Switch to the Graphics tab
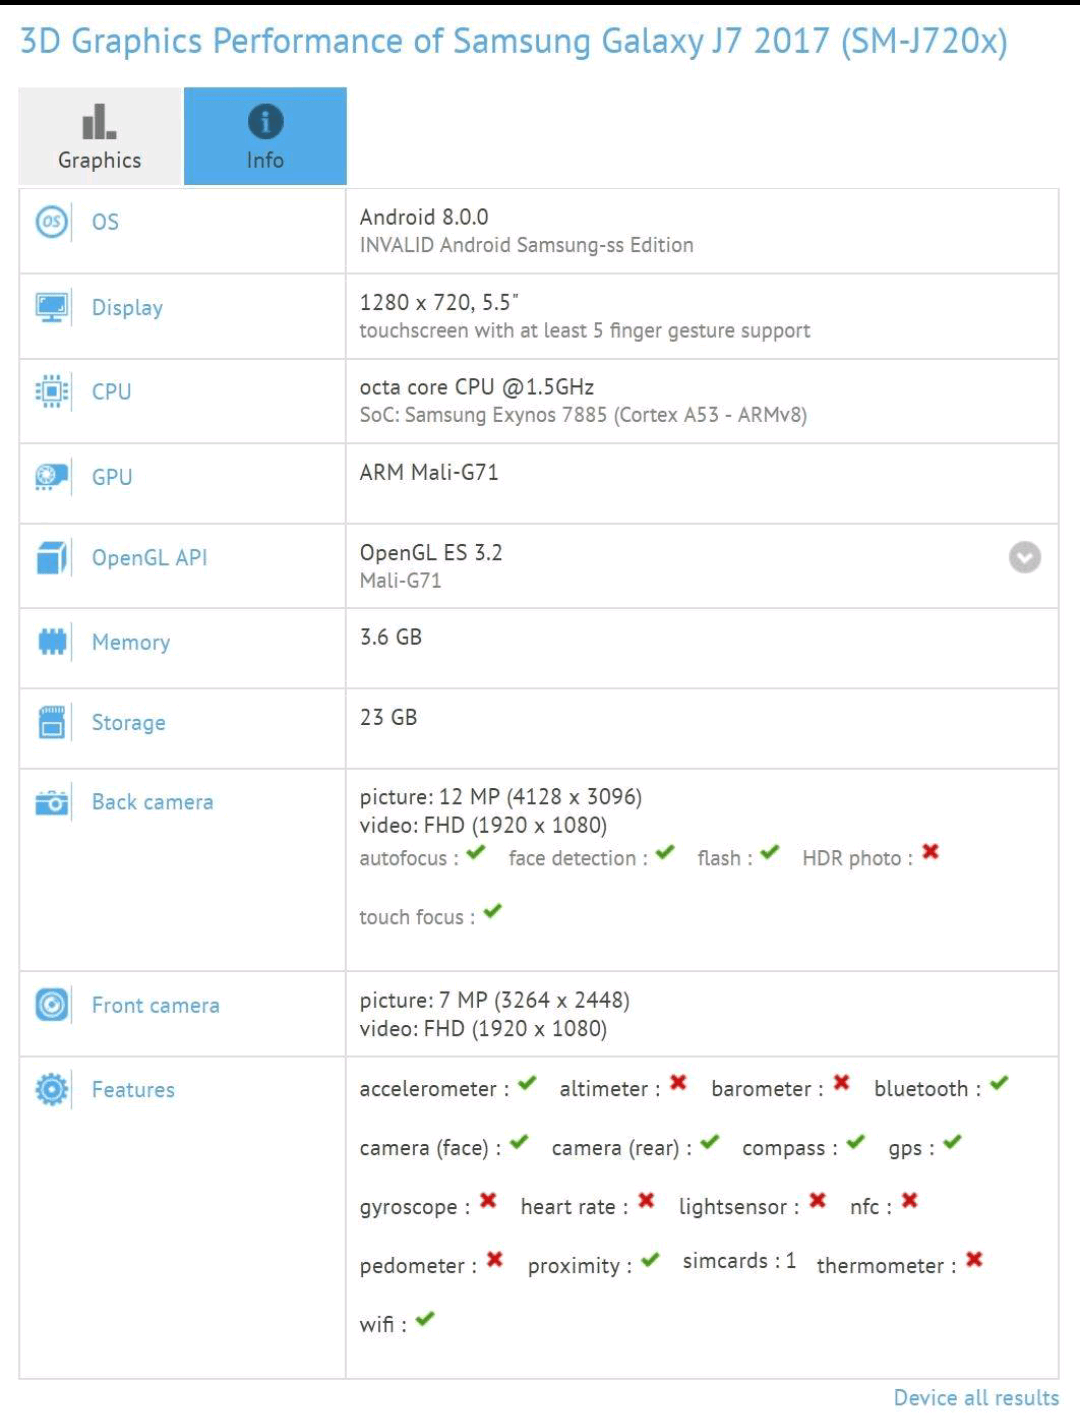This screenshot has height=1425, width=1080. pyautogui.click(x=100, y=136)
